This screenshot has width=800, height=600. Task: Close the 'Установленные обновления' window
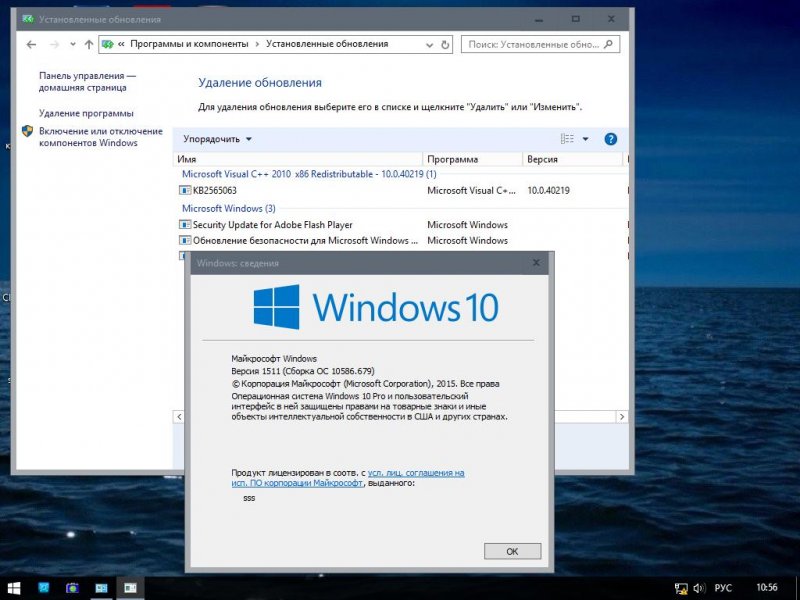611,19
